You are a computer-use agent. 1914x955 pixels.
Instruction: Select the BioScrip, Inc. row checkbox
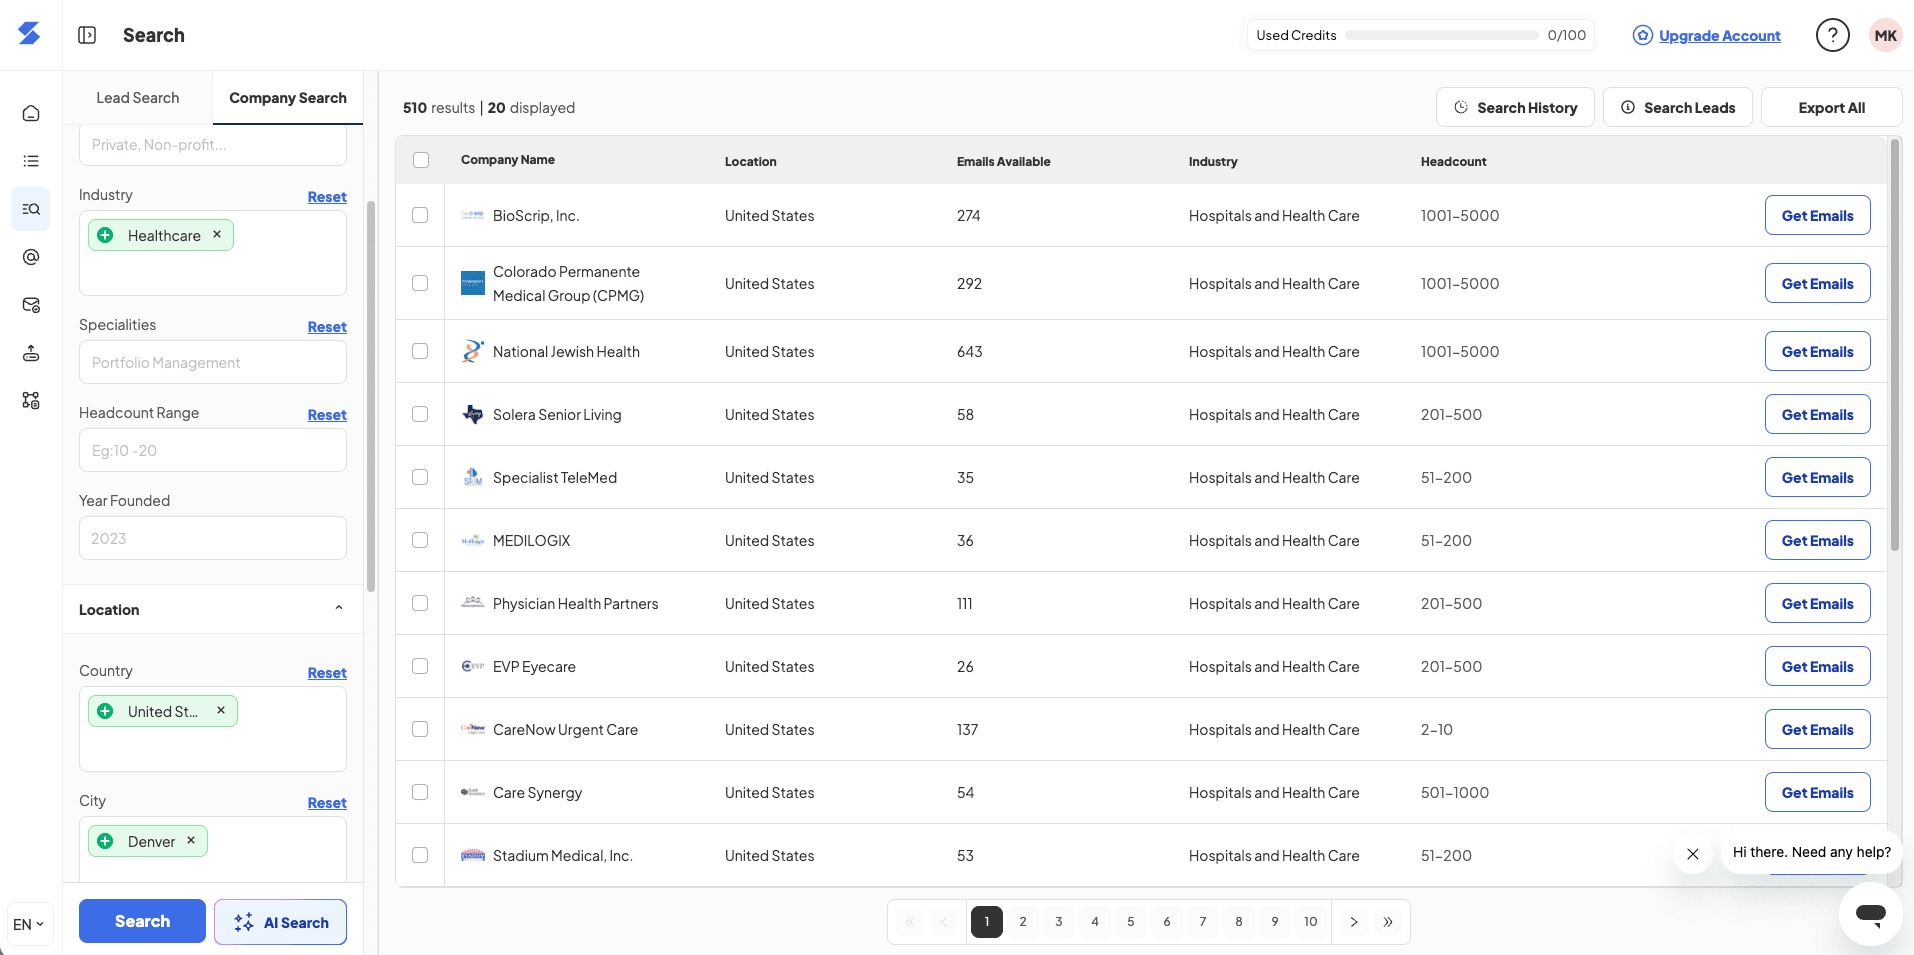(420, 215)
